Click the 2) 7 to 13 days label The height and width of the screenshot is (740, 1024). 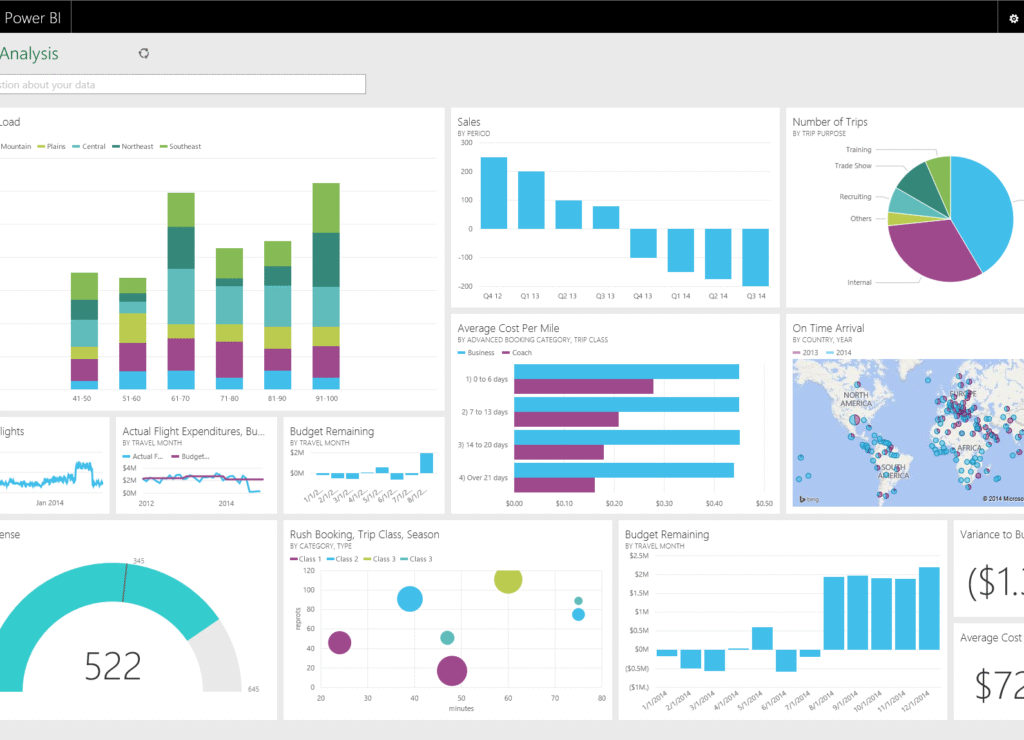coord(484,412)
